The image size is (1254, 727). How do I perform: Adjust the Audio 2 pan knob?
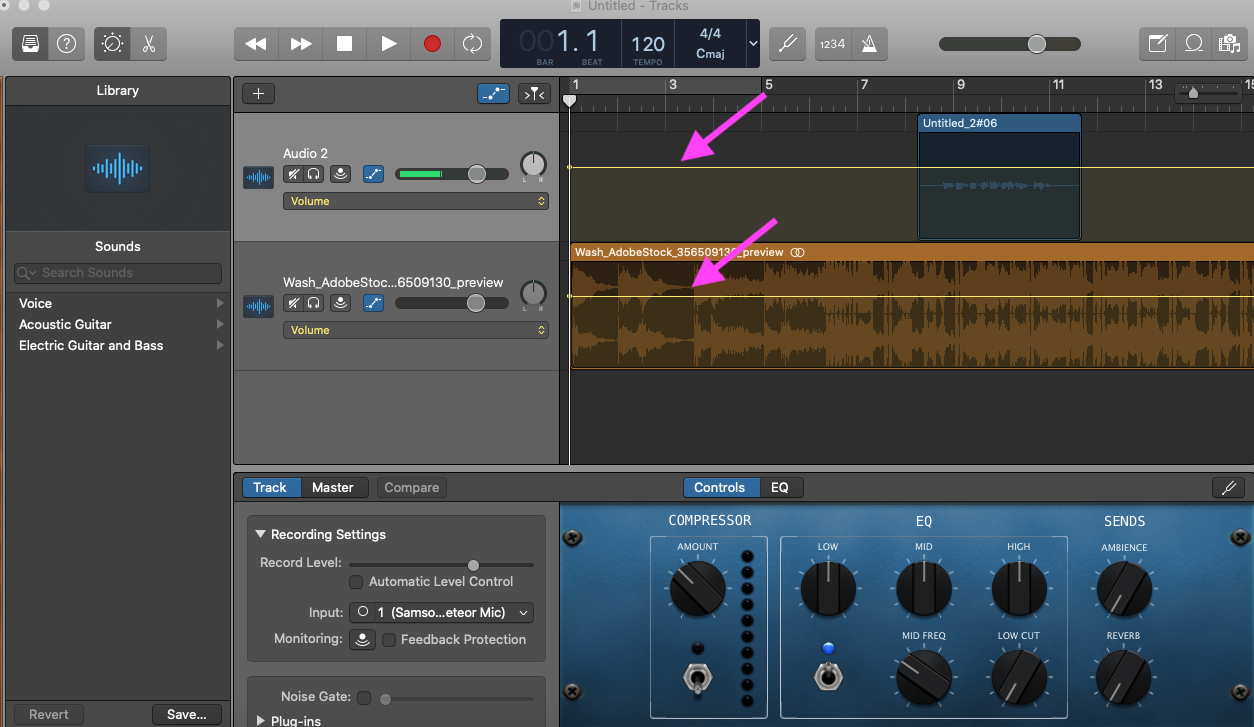point(534,165)
